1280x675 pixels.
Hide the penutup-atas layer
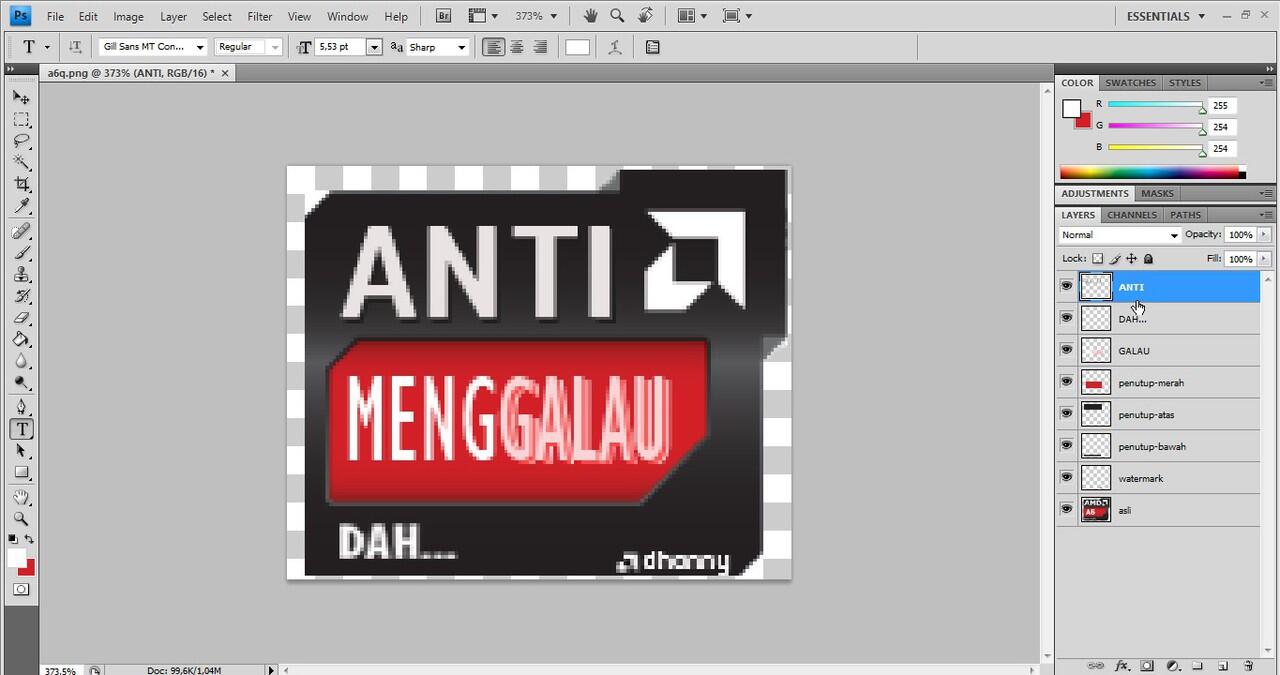(x=1066, y=414)
